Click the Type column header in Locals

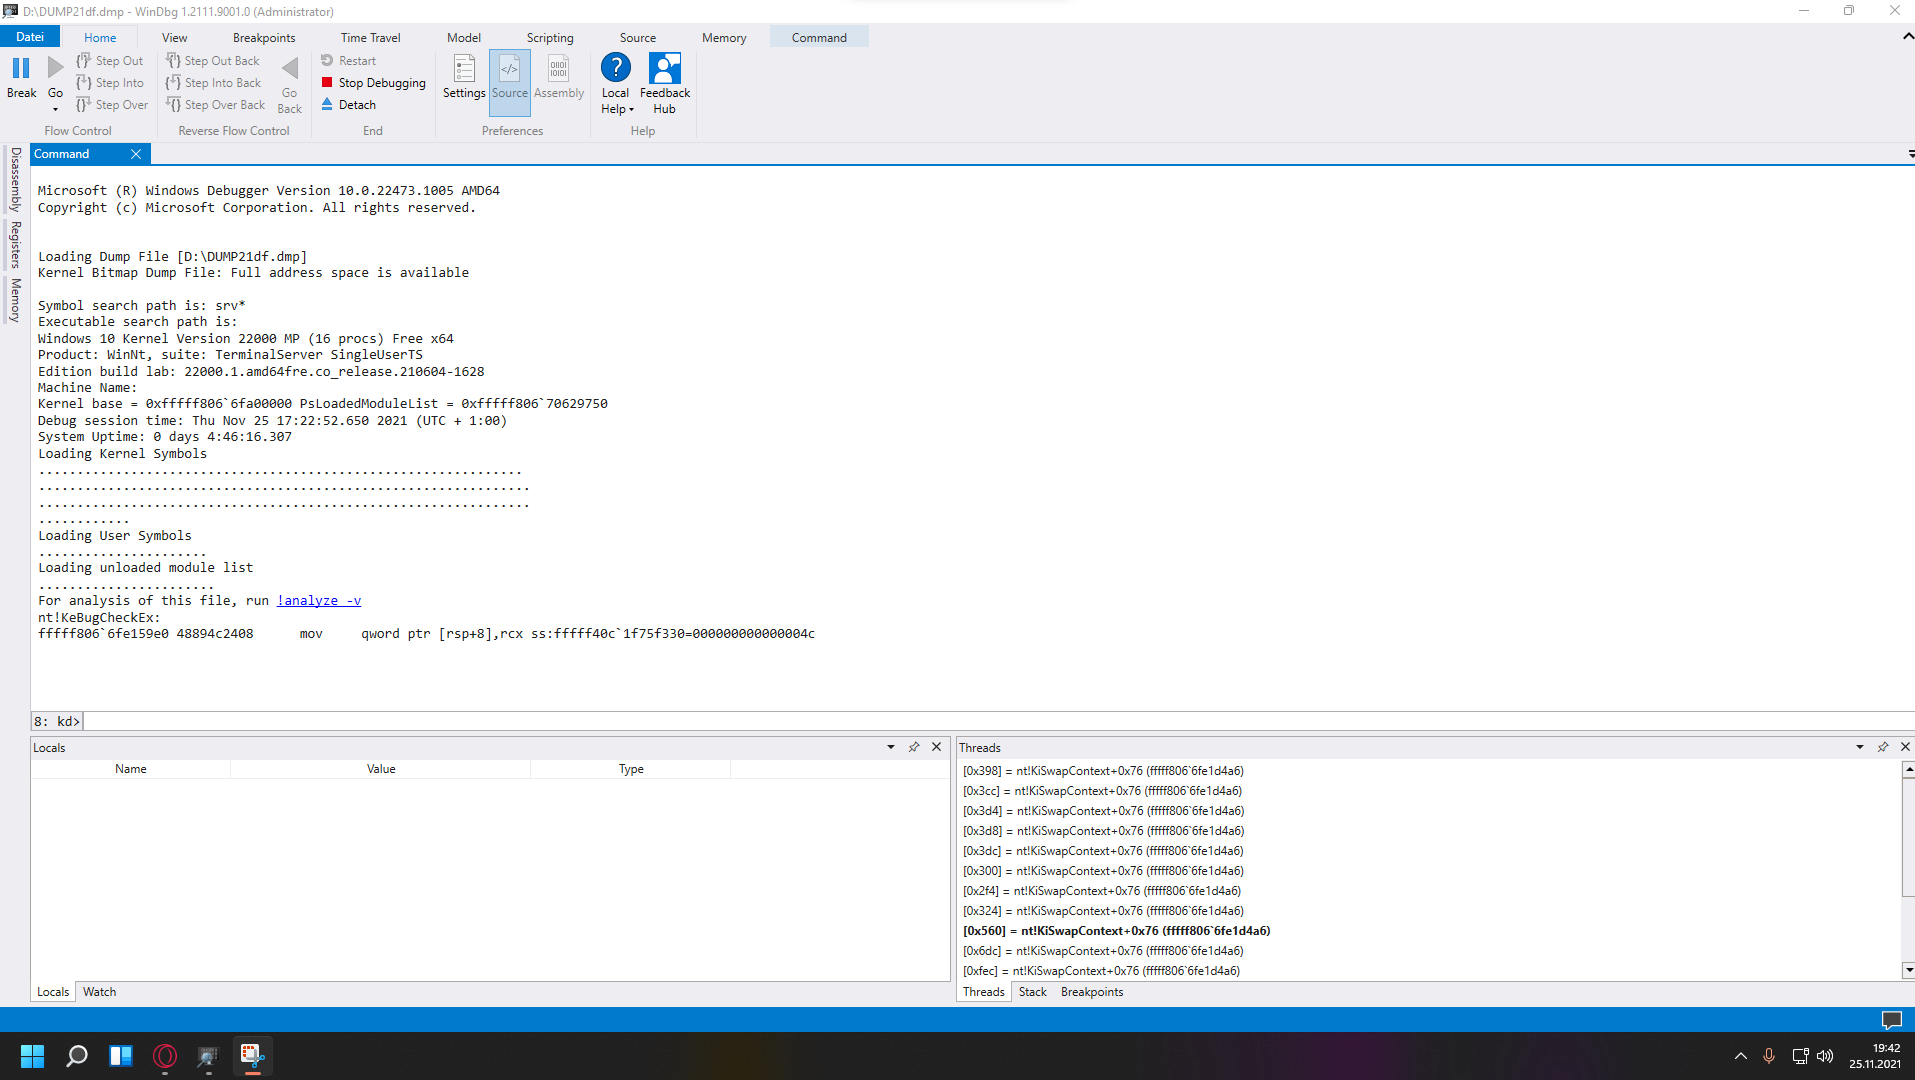631,769
